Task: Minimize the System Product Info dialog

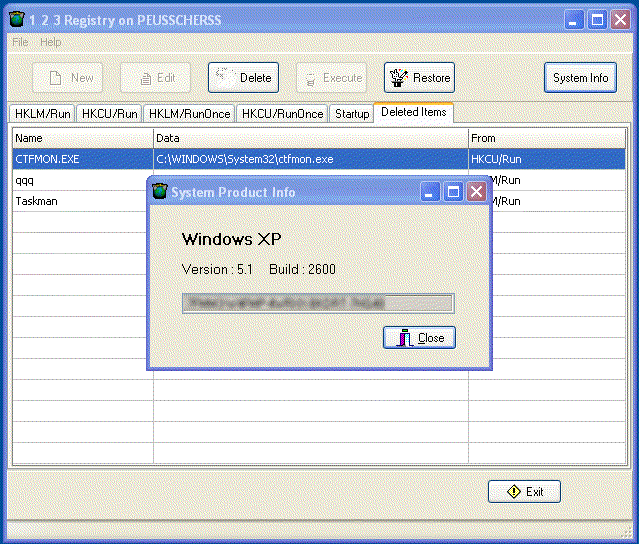Action: pos(430,192)
